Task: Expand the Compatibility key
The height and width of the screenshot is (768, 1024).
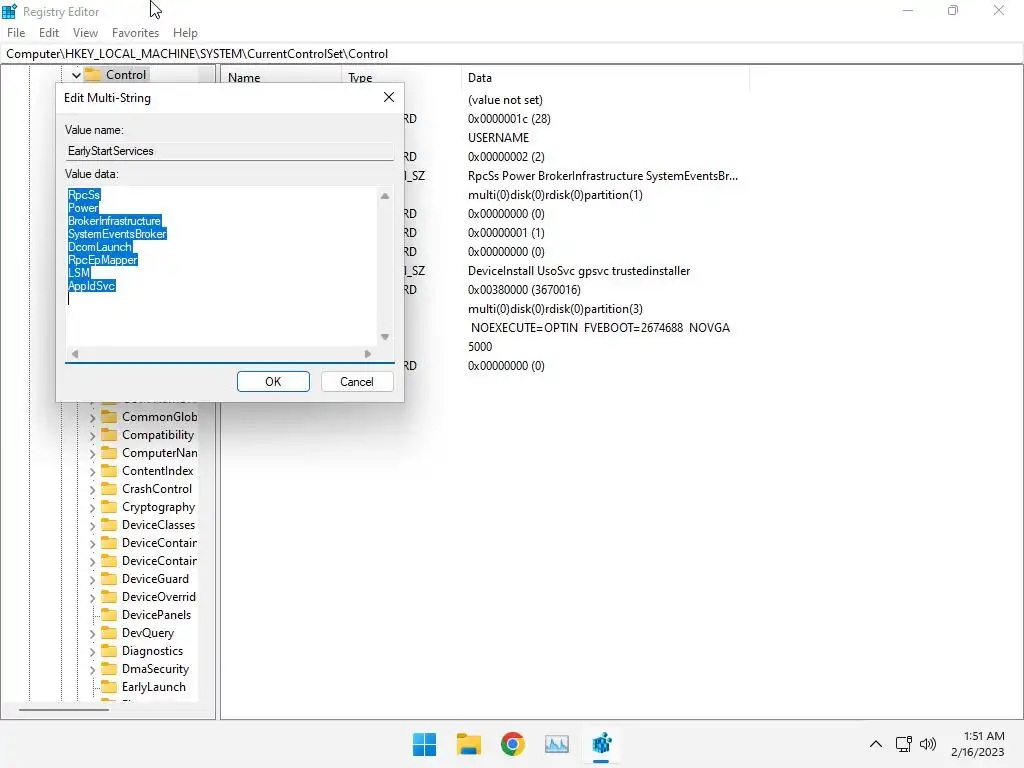Action: point(92,436)
